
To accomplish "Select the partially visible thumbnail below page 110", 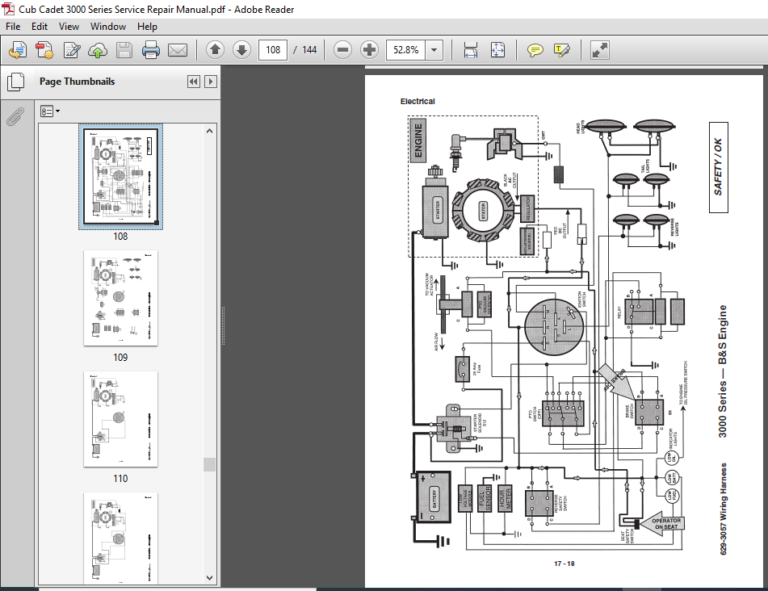I will (x=120, y=538).
